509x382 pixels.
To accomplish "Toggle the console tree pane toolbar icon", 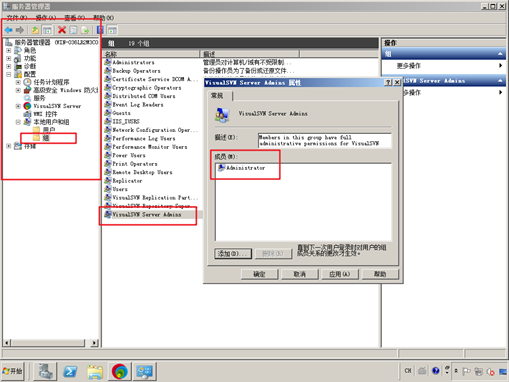I will coord(47,30).
